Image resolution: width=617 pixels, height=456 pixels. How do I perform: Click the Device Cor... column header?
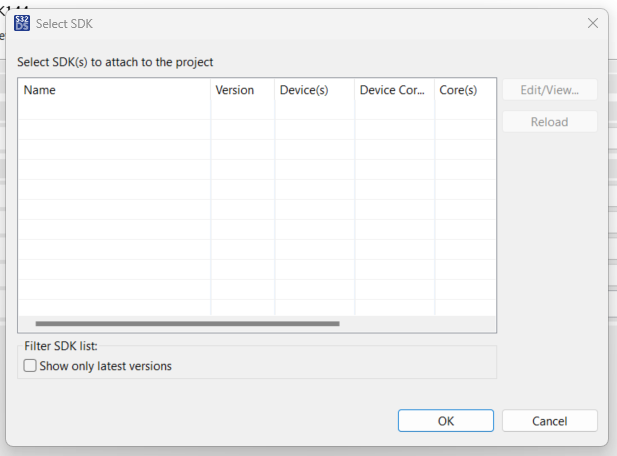coord(394,90)
